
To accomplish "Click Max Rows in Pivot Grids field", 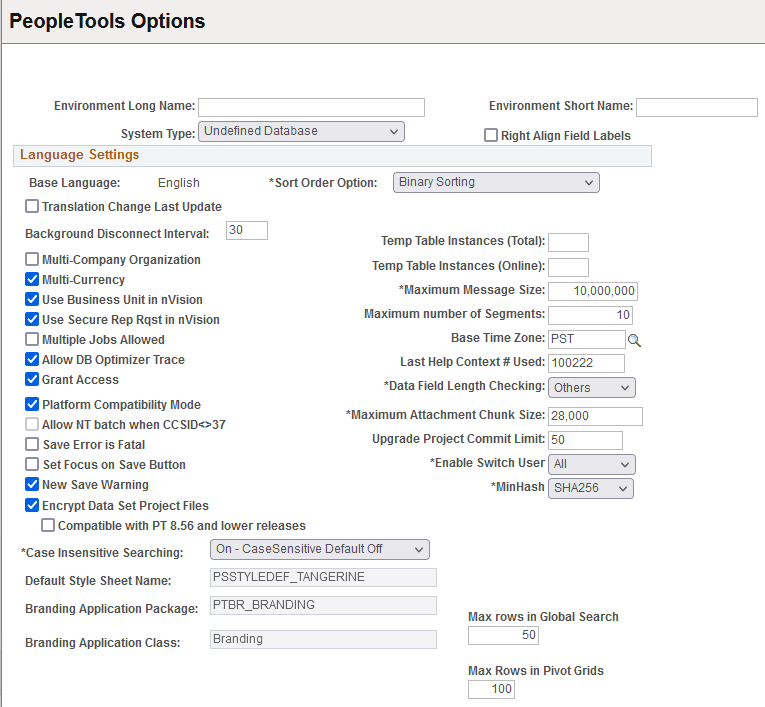I will tap(491, 689).
